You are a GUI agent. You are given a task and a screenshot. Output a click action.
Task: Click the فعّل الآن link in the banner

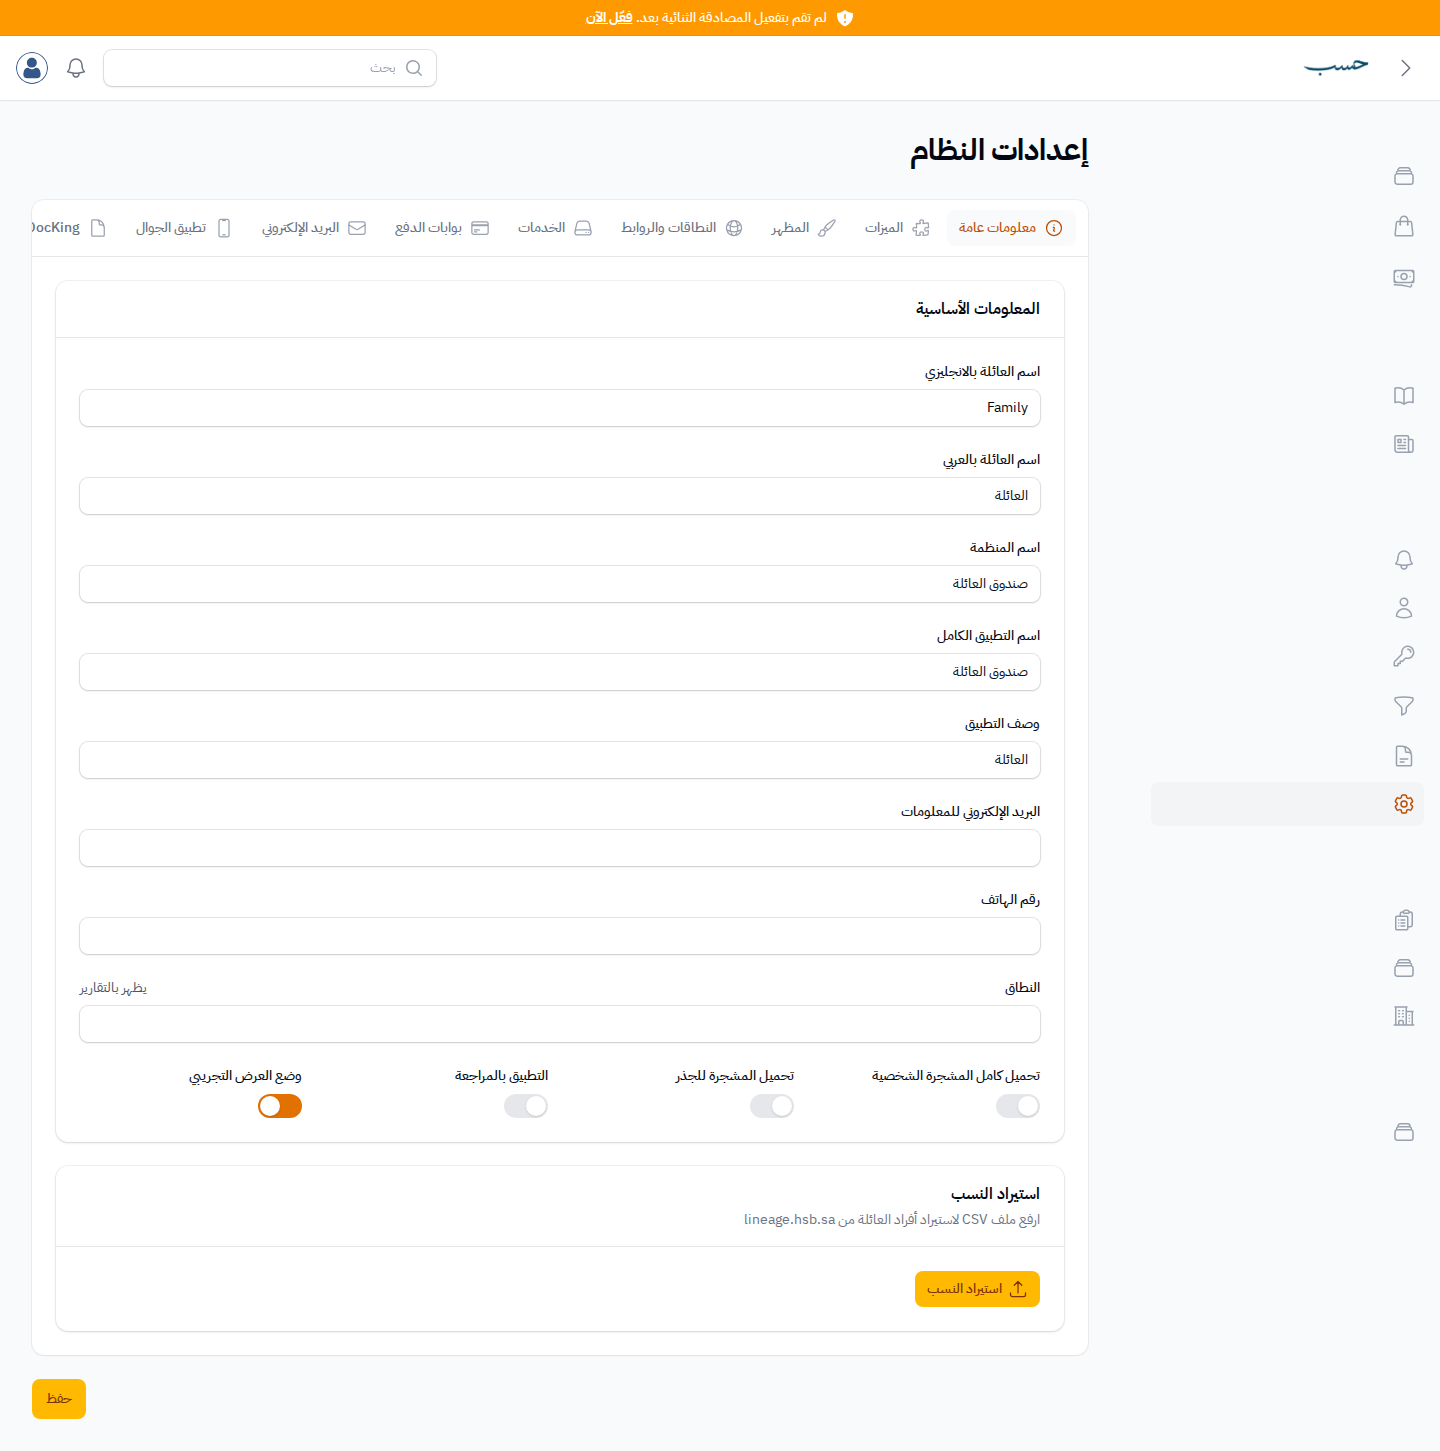[609, 18]
